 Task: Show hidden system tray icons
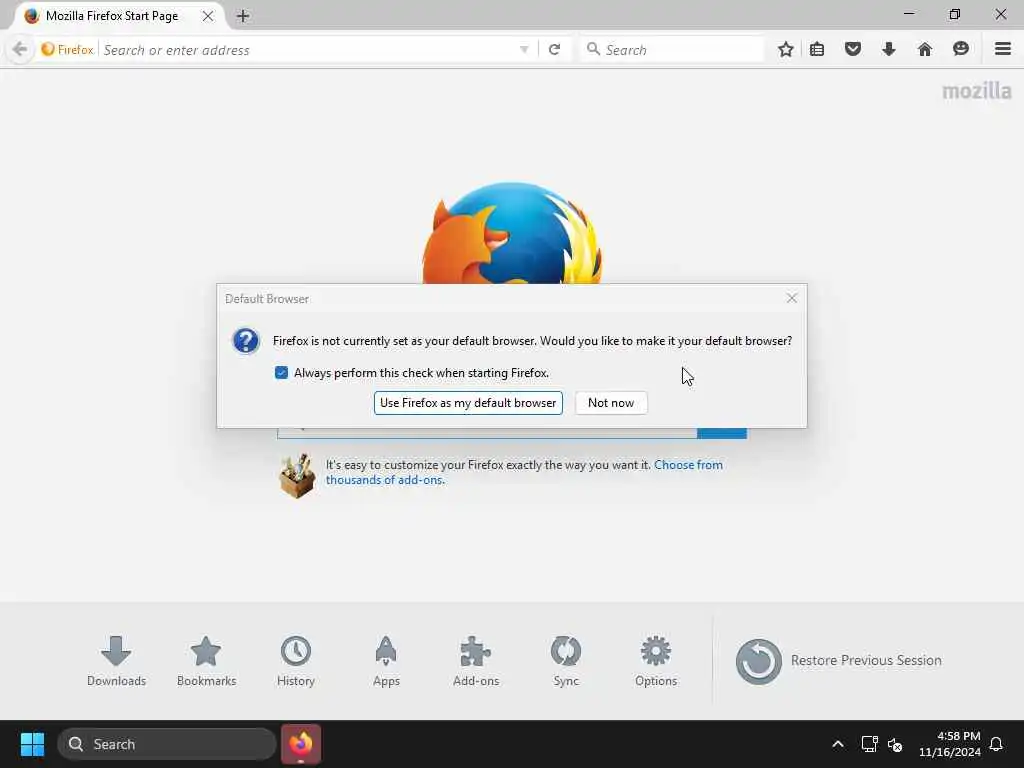pyautogui.click(x=838, y=744)
